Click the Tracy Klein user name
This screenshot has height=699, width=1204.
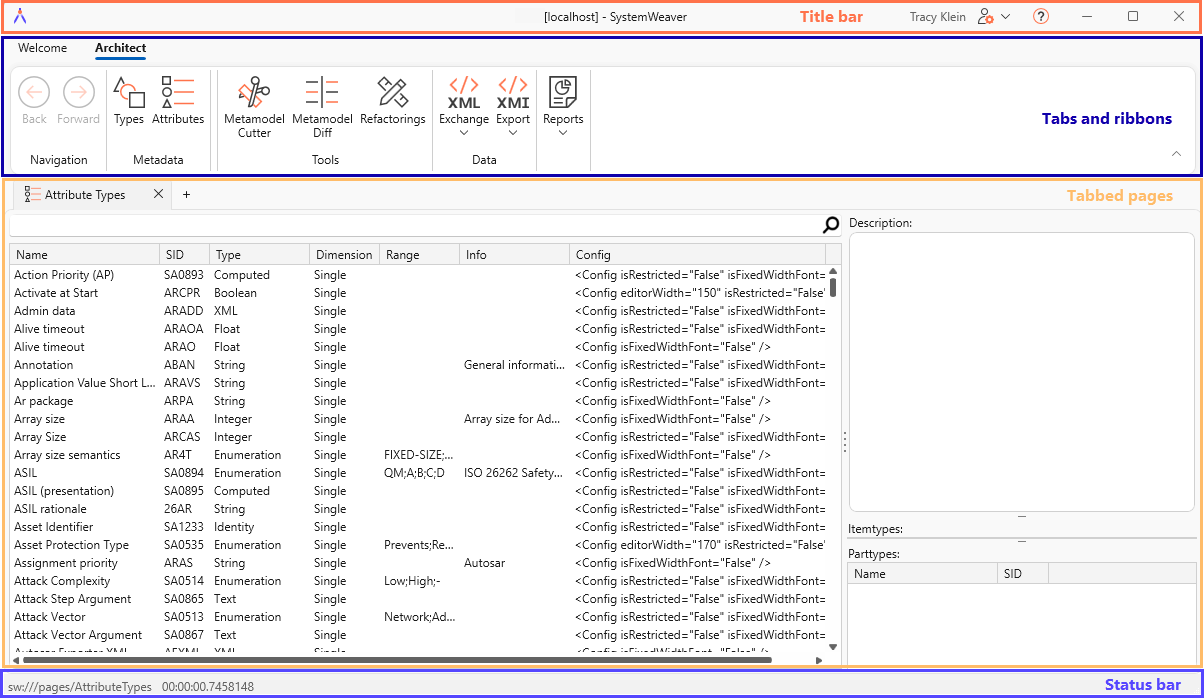[939, 17]
